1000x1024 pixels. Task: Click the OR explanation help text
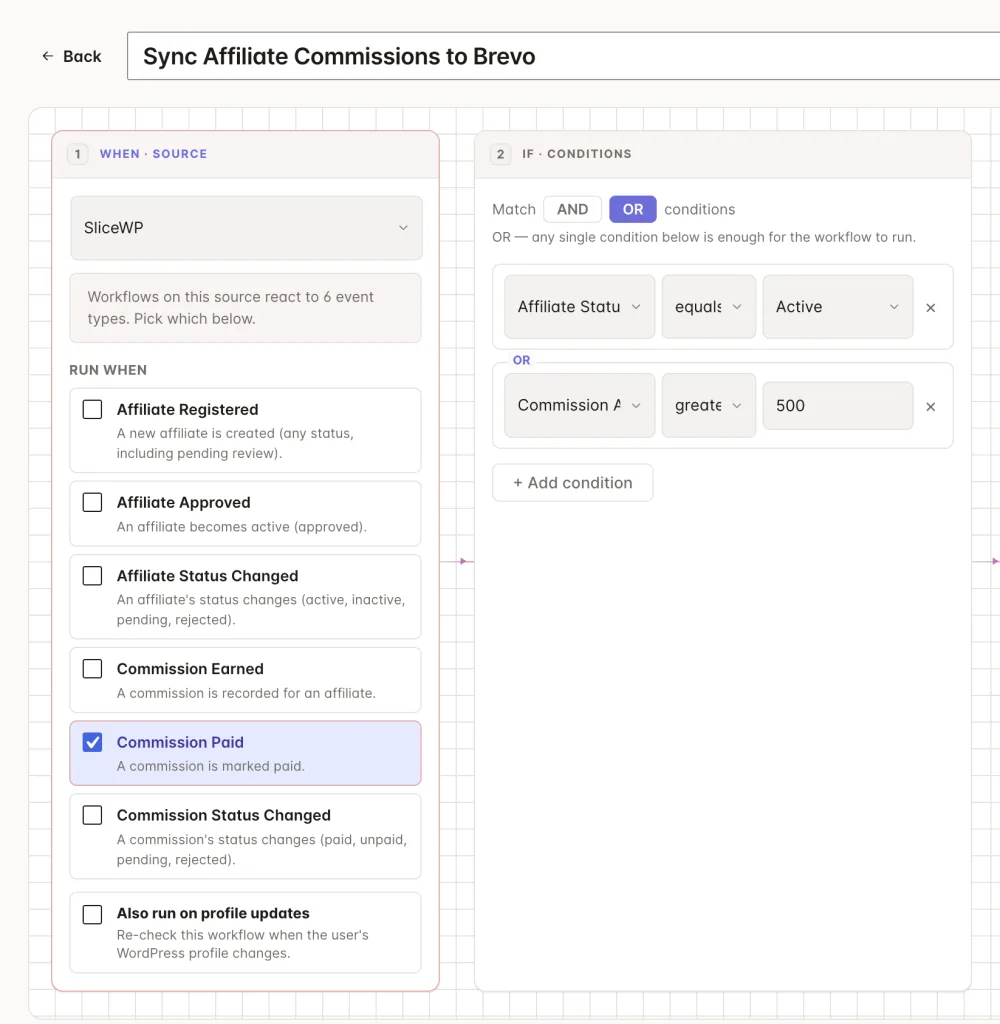[703, 237]
